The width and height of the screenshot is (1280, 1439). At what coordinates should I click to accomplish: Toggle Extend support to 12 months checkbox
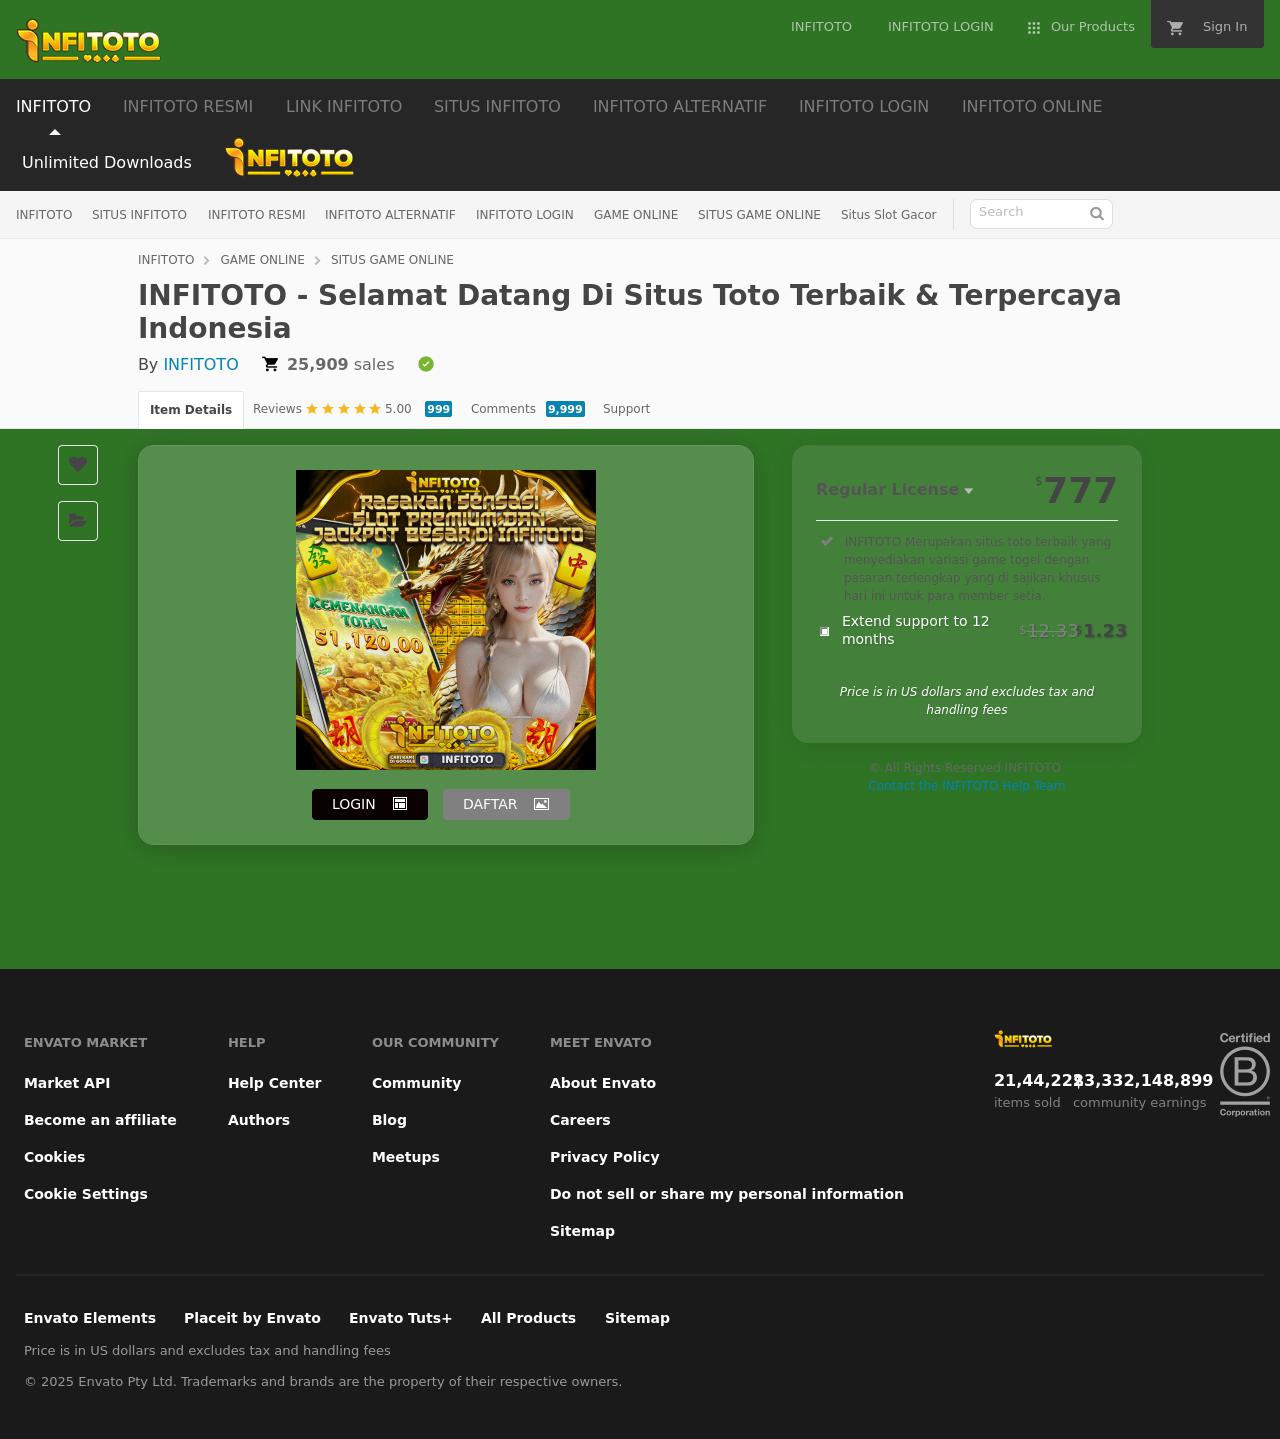[x=825, y=631]
